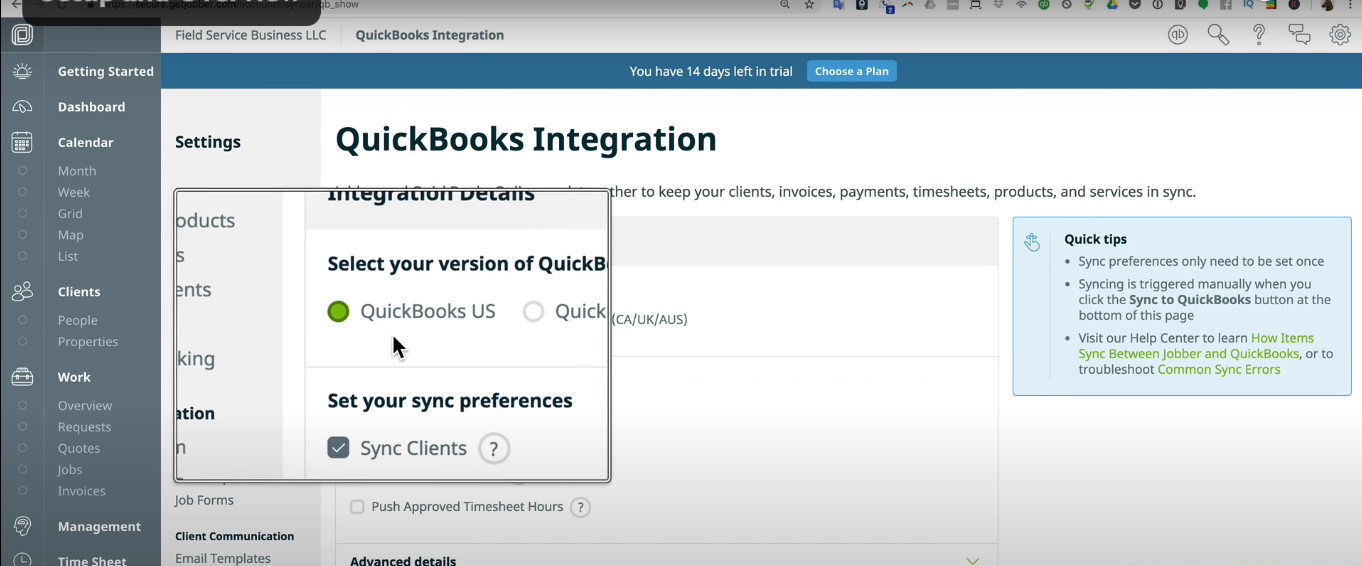The height and width of the screenshot is (566, 1362).
Task: Bookmark the page with the star icon
Action: click(x=809, y=5)
